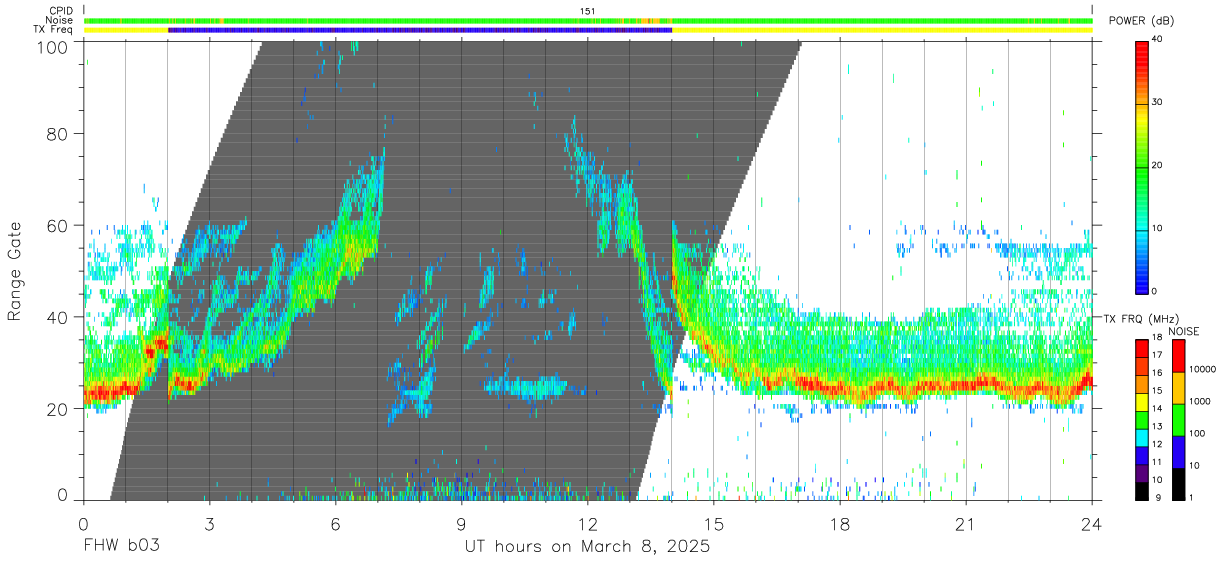1228x567 pixels.
Task: Click UT hour tick label '12'
Action: coord(587,523)
